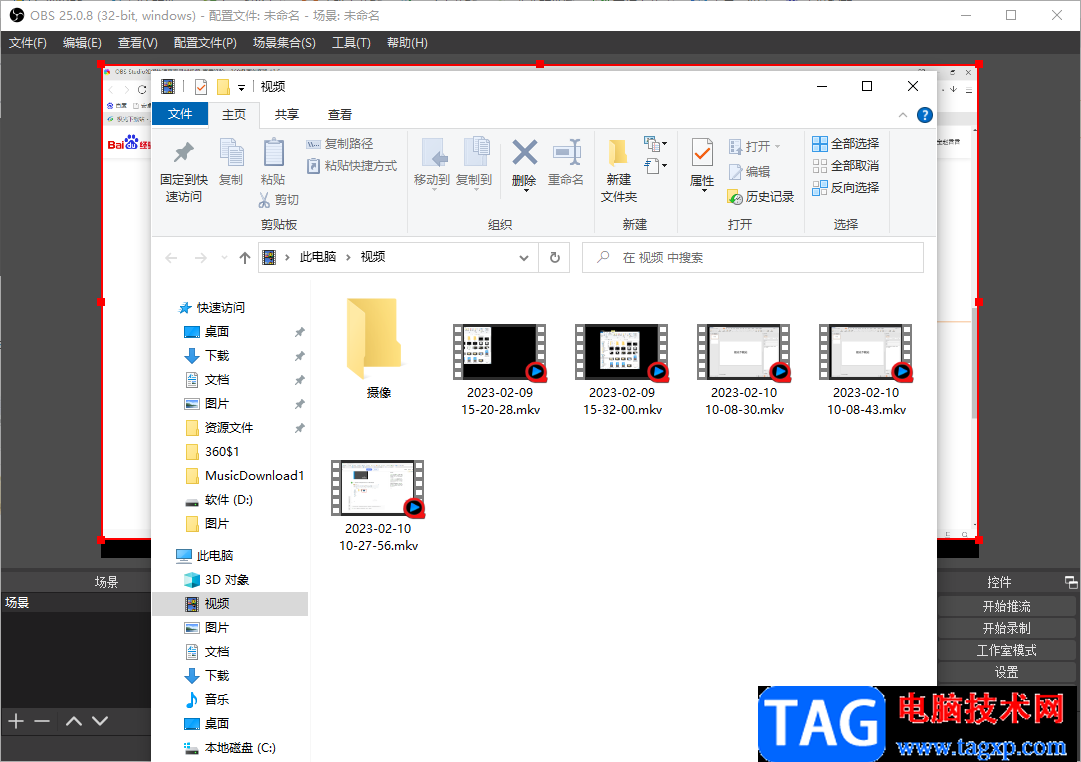Click the OBS add scene plus button
This screenshot has height=762, width=1081.
pos(16,721)
